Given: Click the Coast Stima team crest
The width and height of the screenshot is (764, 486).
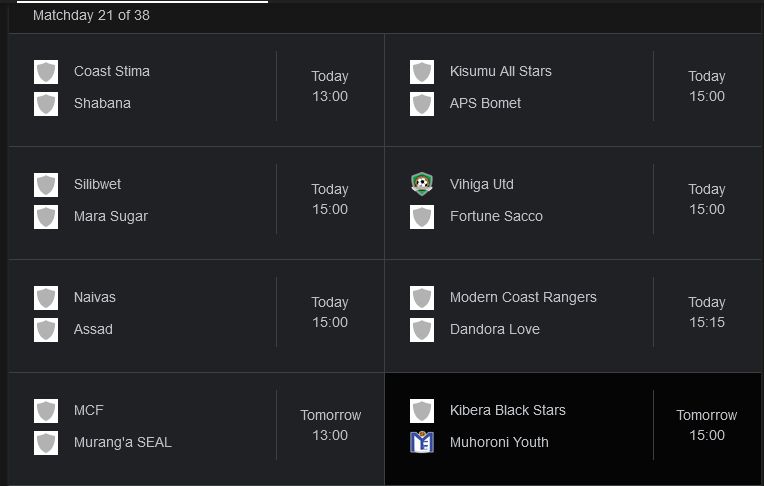Looking at the screenshot, I should (x=46, y=72).
